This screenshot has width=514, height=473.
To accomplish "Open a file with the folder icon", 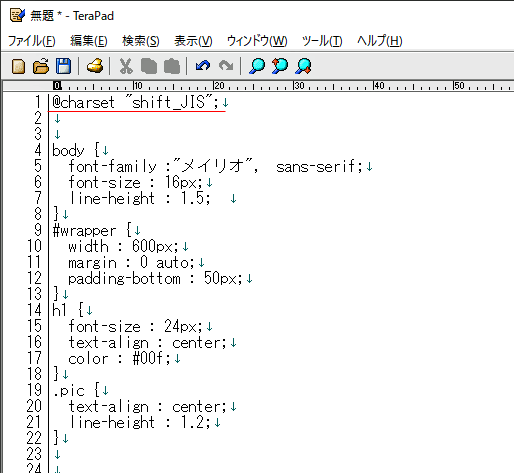I will (x=41, y=66).
